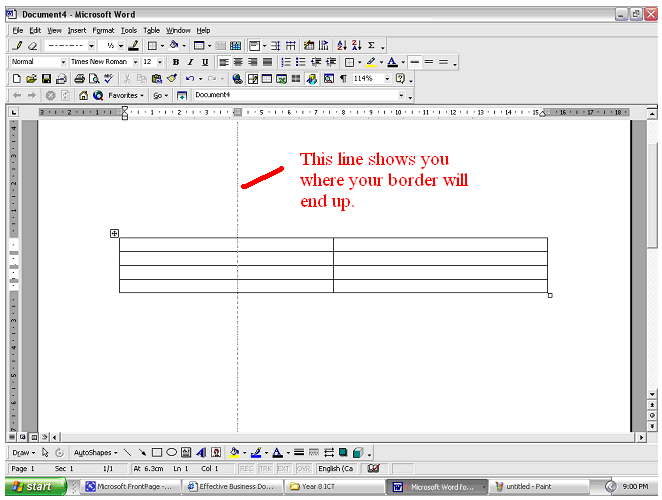Open the Table menu
662x500 pixels.
[x=152, y=30]
